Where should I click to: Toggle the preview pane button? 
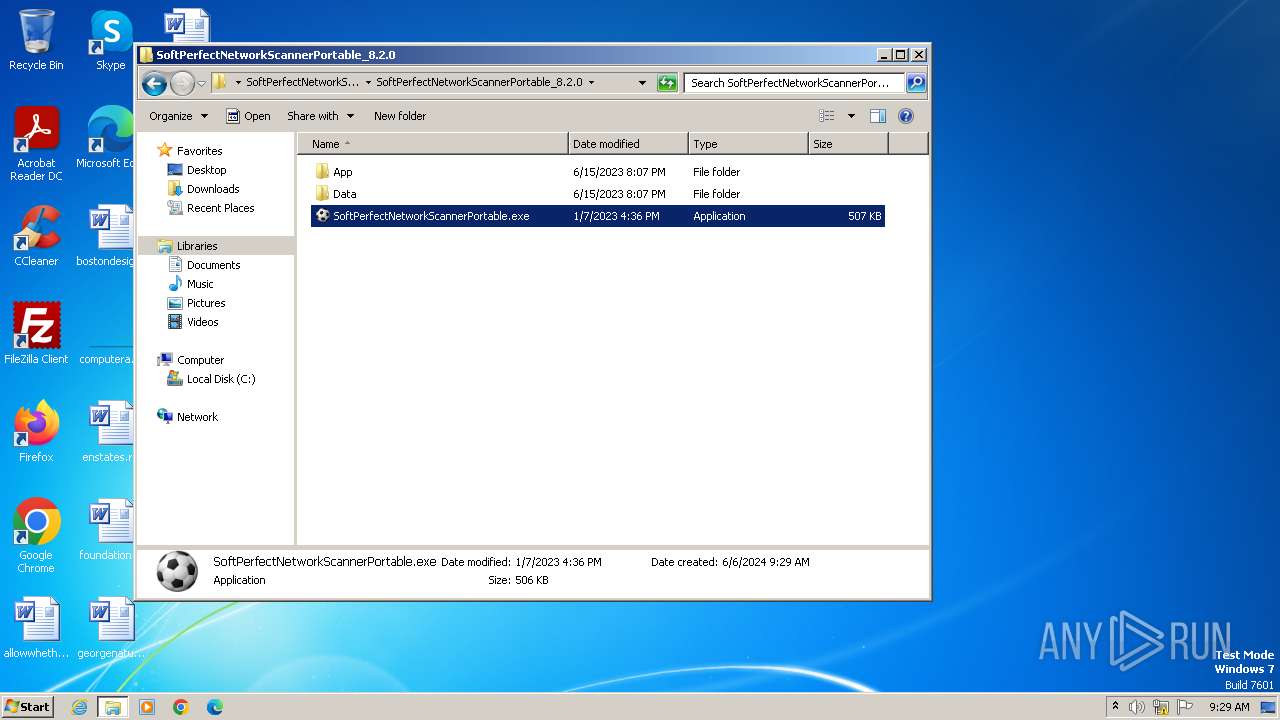coord(877,116)
